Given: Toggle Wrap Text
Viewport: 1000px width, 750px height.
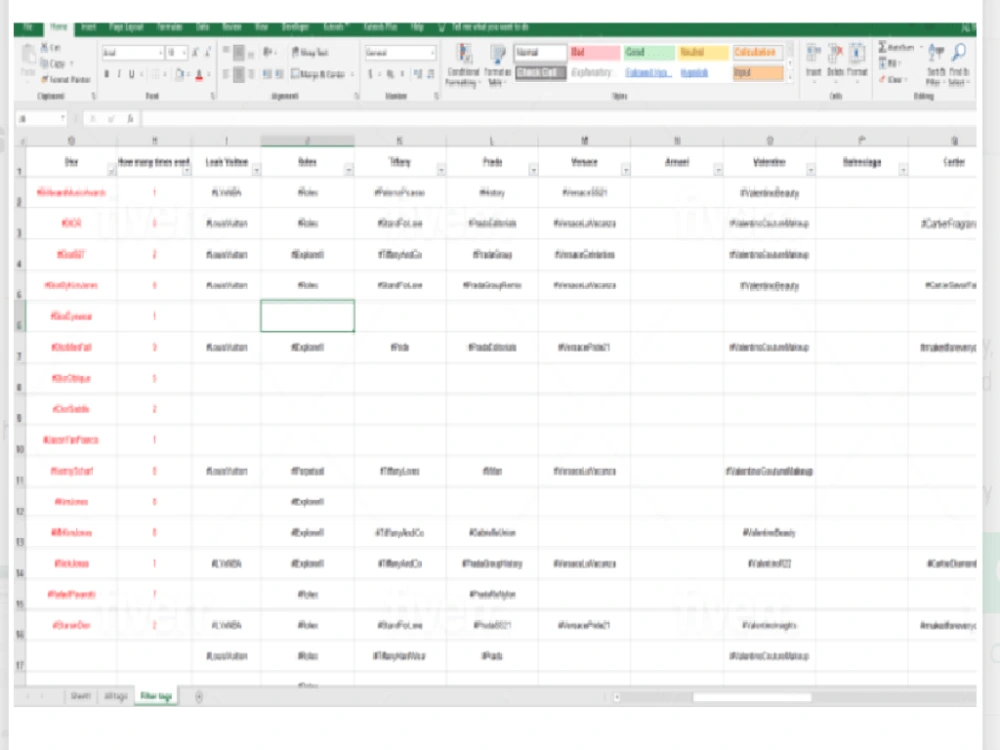Looking at the screenshot, I should 310,52.
